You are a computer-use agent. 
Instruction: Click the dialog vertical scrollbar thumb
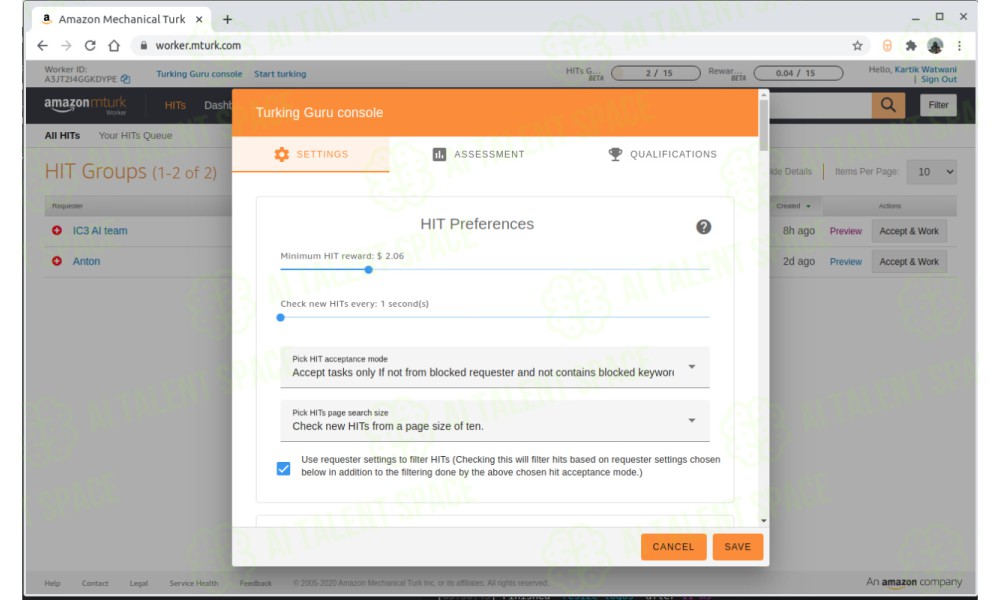tap(763, 125)
